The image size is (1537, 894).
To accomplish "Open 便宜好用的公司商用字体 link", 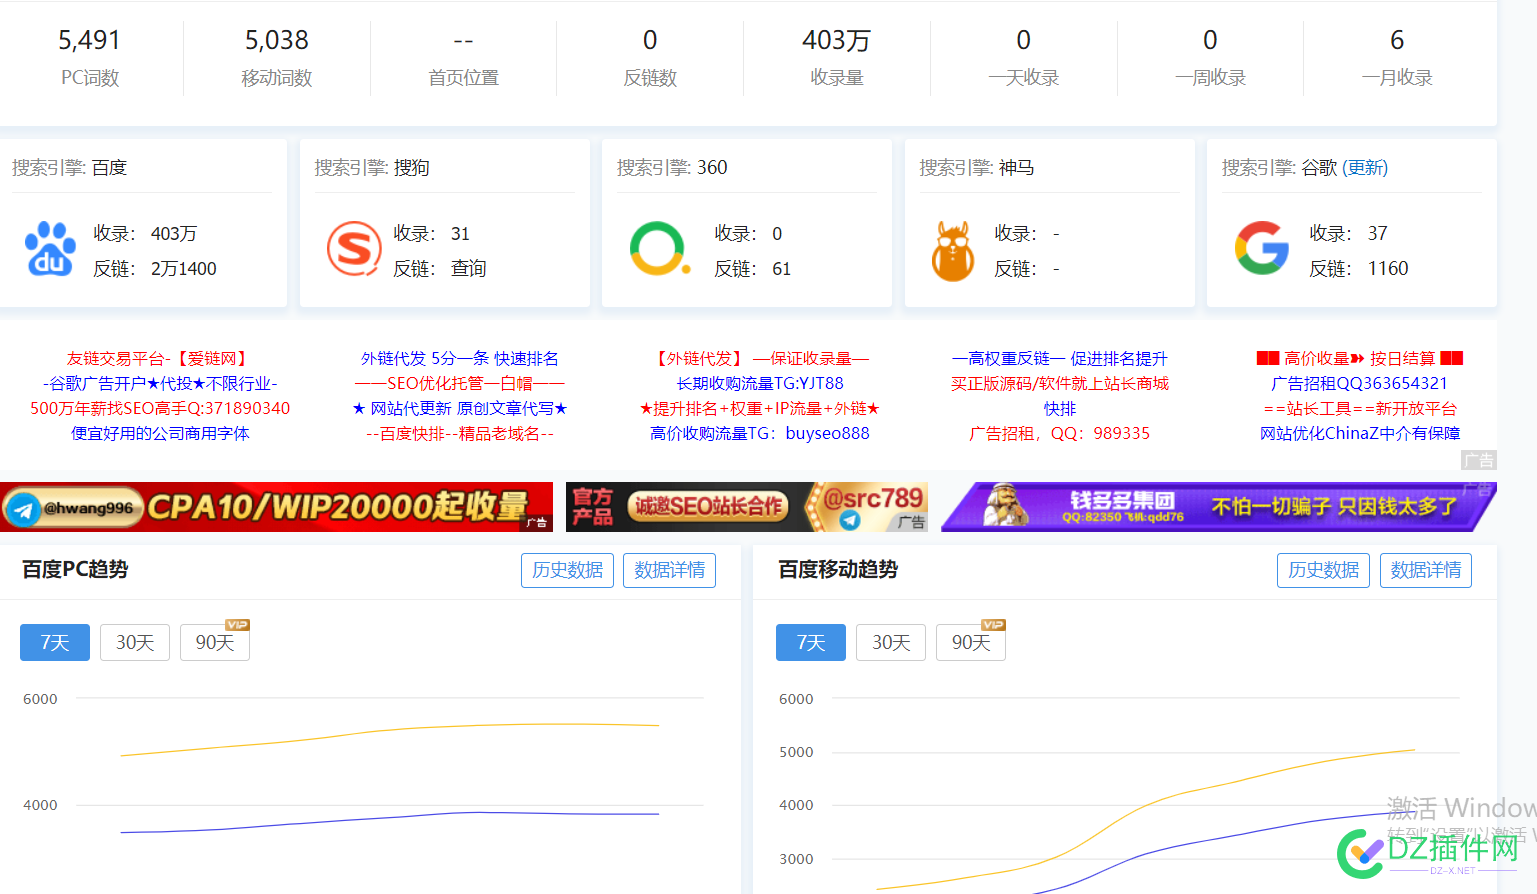I will pyautogui.click(x=160, y=433).
